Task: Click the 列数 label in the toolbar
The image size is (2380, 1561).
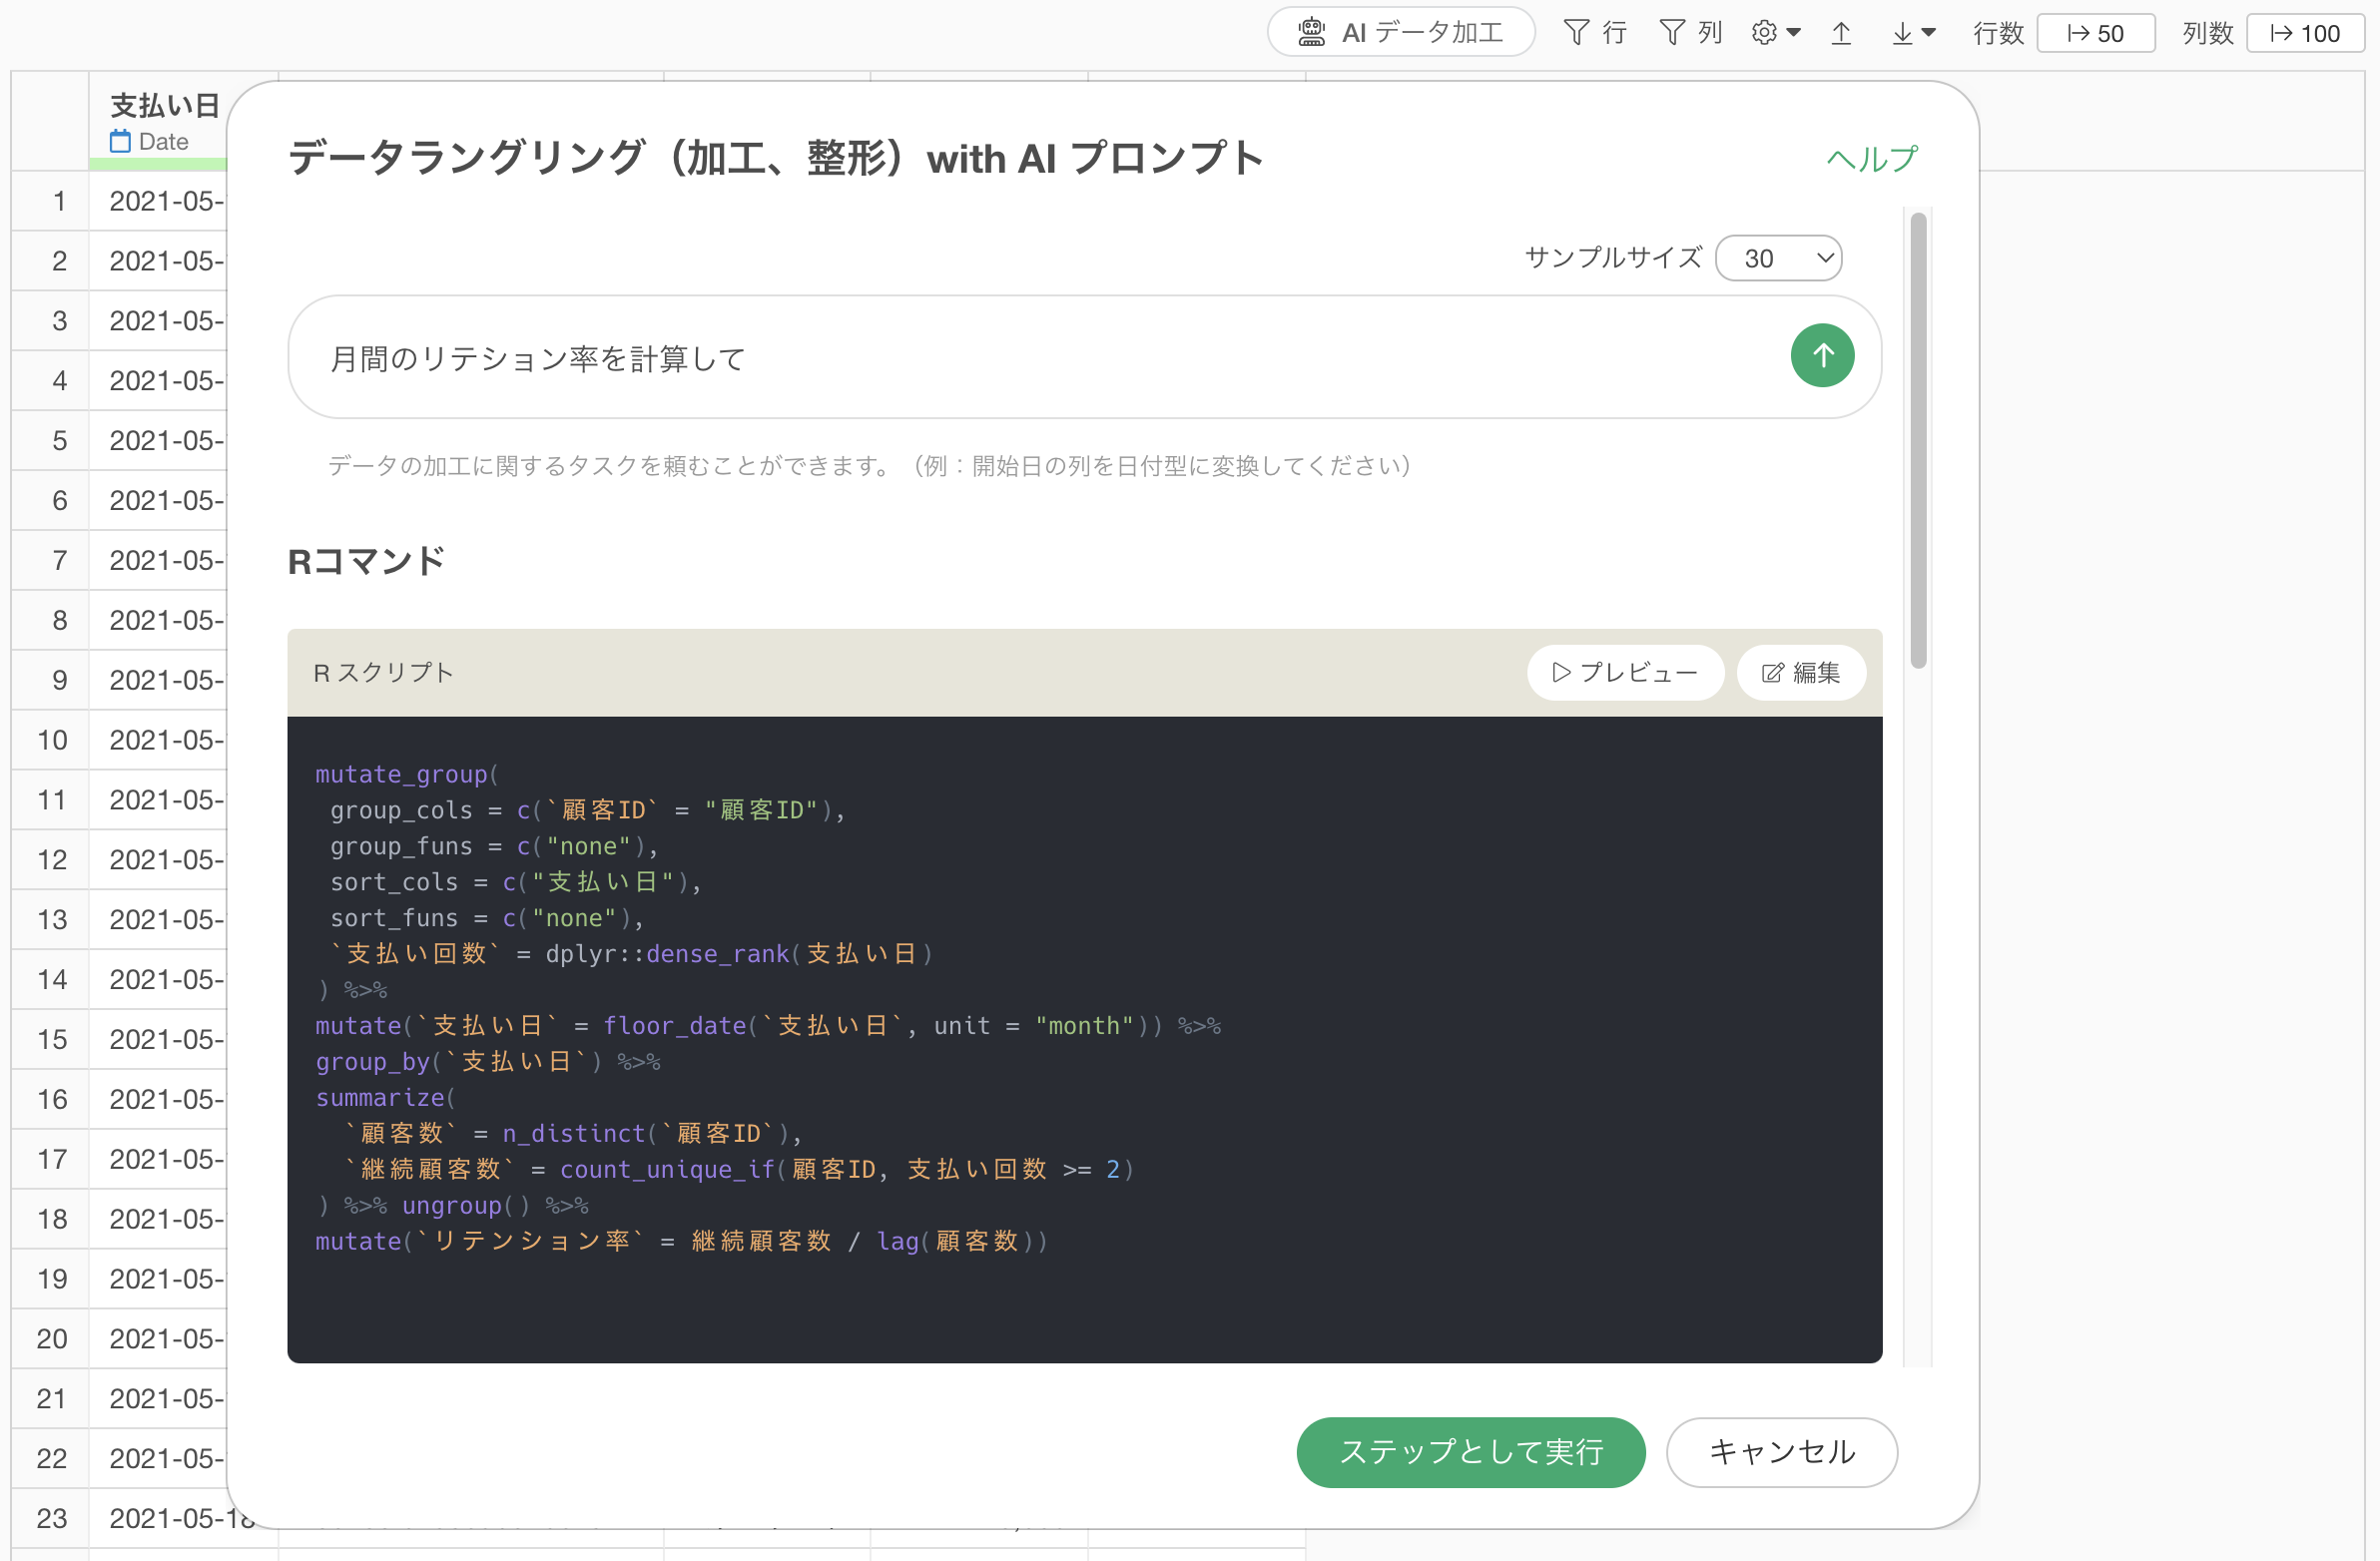Action: (2207, 33)
